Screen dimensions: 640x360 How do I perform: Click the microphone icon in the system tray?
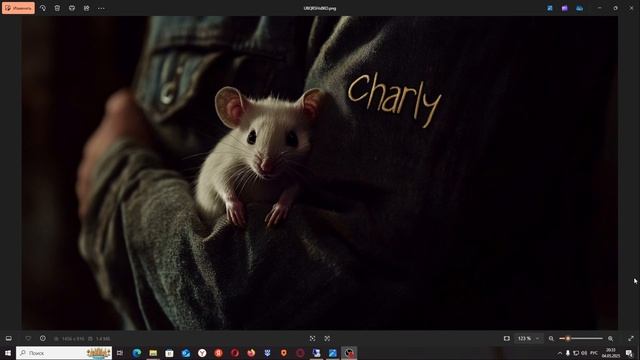click(x=568, y=353)
